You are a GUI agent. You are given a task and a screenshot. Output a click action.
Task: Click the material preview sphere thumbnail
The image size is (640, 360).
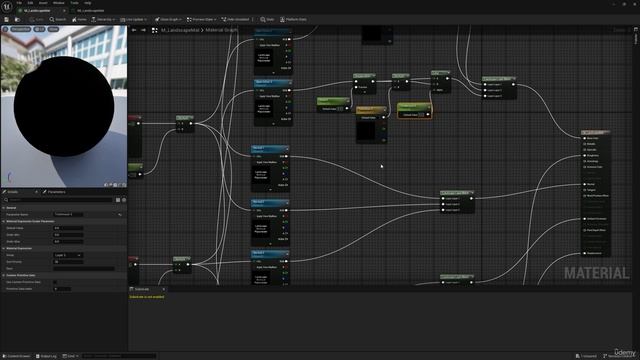pos(64,107)
